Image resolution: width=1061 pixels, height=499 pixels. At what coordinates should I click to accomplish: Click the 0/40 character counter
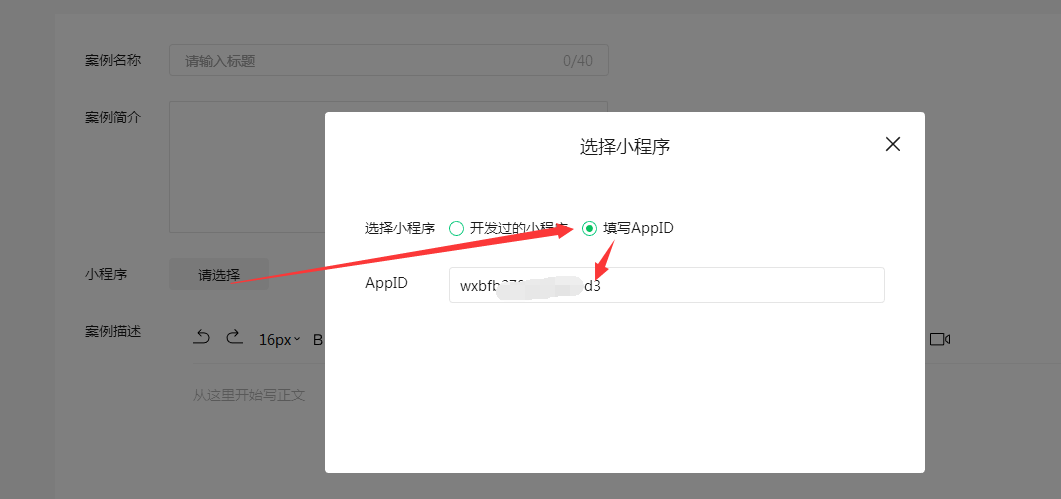click(x=578, y=61)
